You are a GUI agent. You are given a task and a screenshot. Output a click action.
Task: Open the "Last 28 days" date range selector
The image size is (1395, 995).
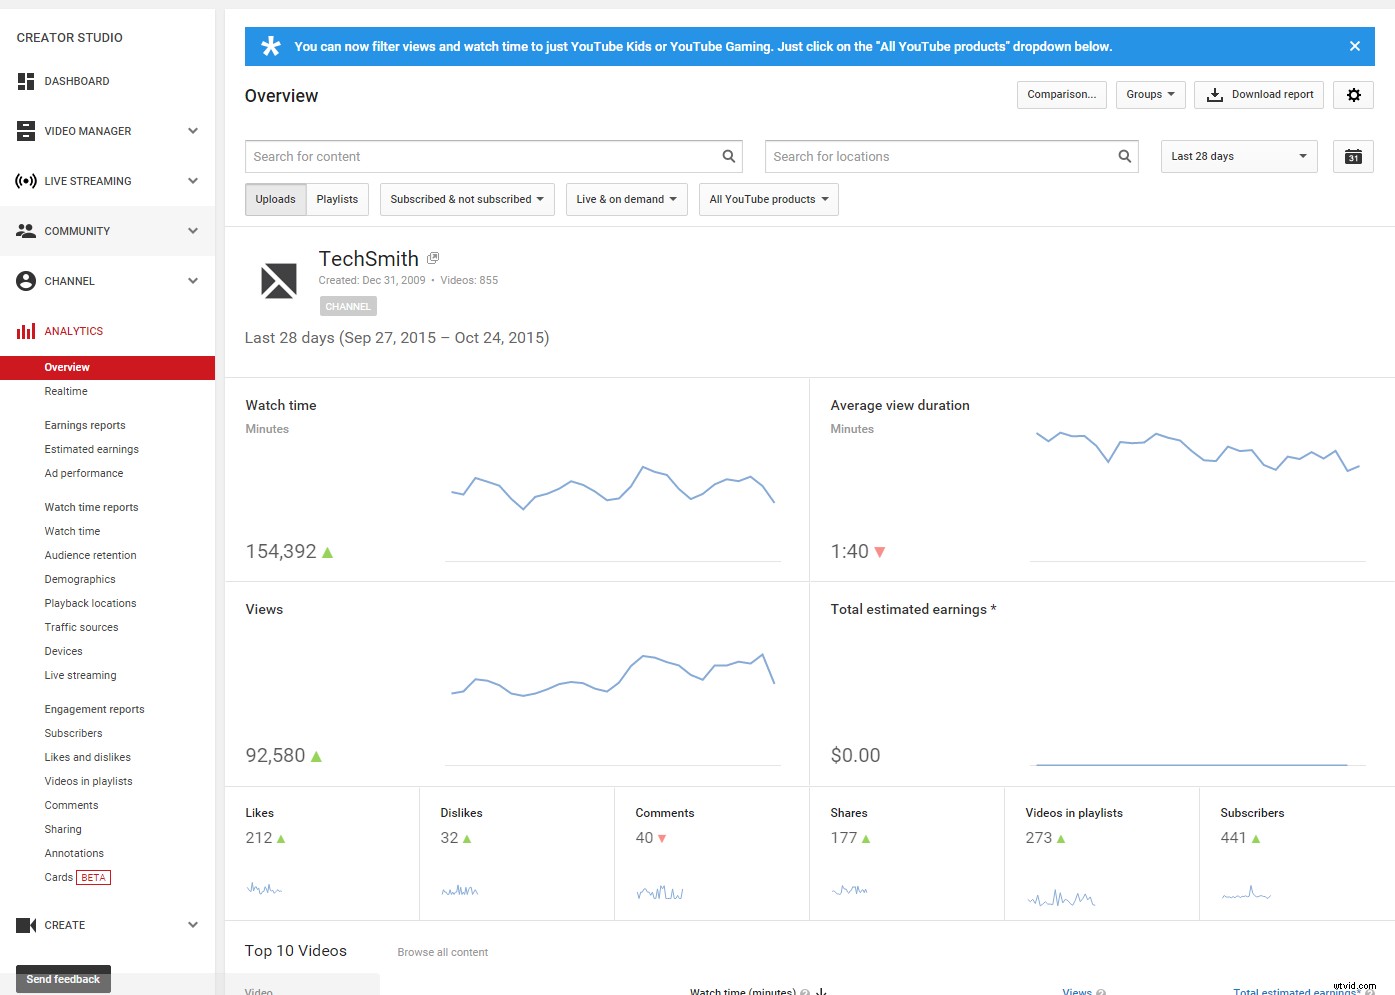coord(1238,156)
